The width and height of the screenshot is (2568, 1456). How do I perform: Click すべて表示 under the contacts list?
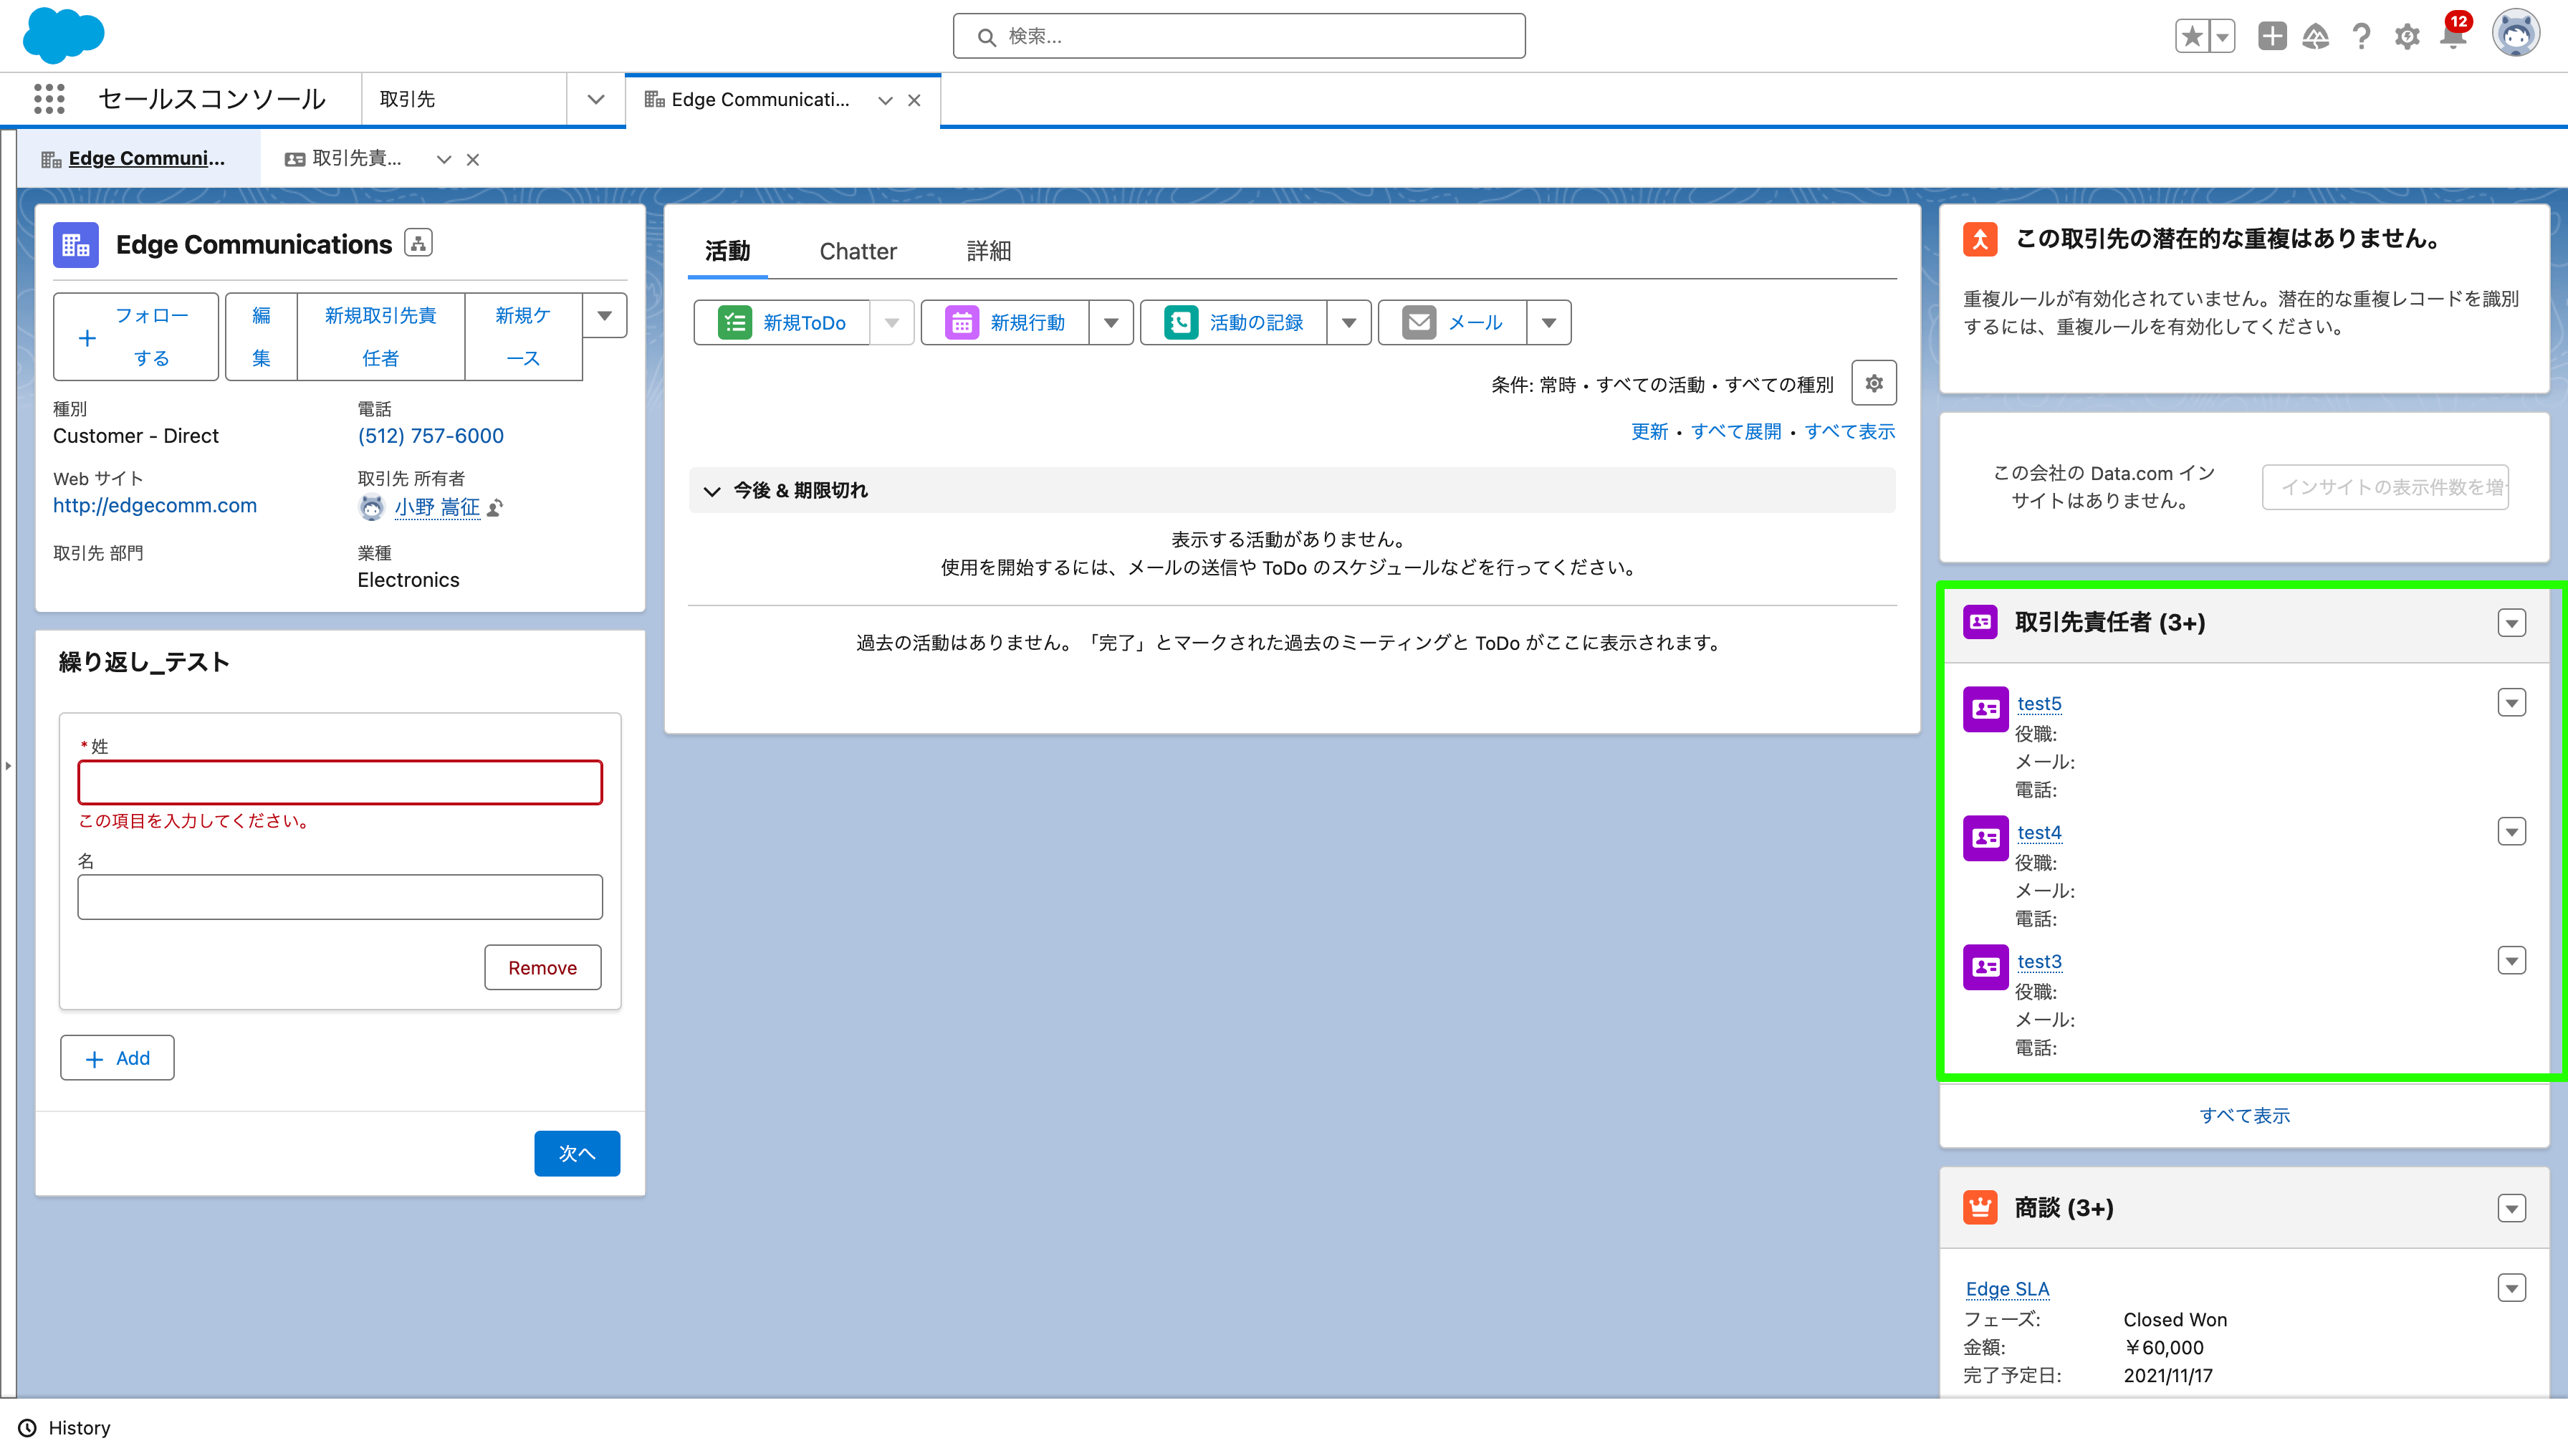[2245, 1115]
